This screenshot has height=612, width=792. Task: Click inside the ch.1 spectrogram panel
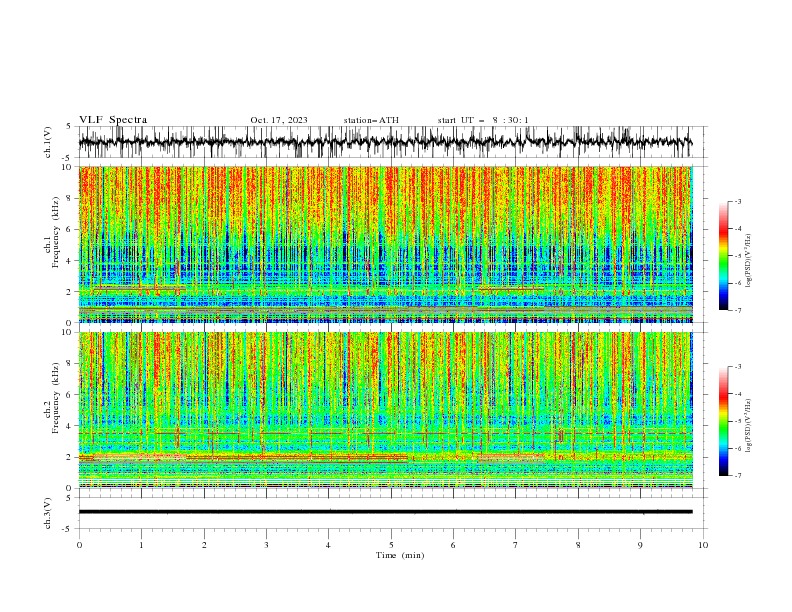pos(385,244)
